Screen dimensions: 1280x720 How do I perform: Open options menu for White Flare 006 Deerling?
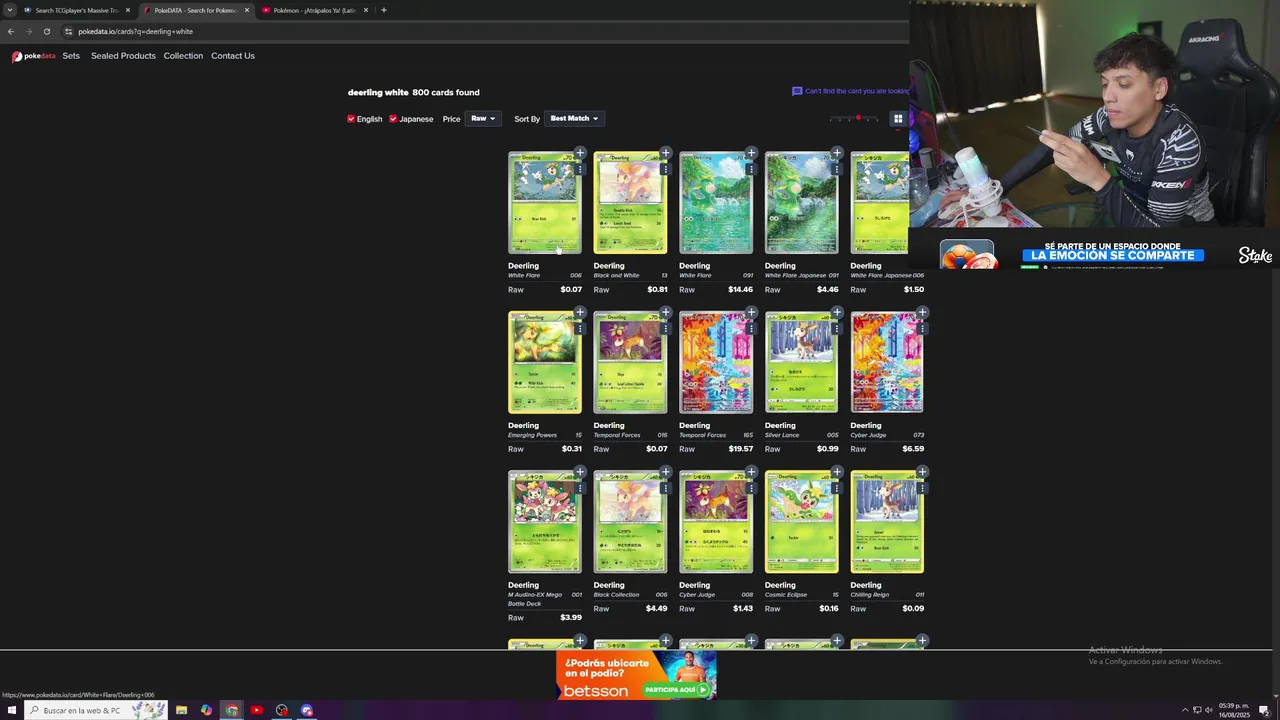pos(580,169)
